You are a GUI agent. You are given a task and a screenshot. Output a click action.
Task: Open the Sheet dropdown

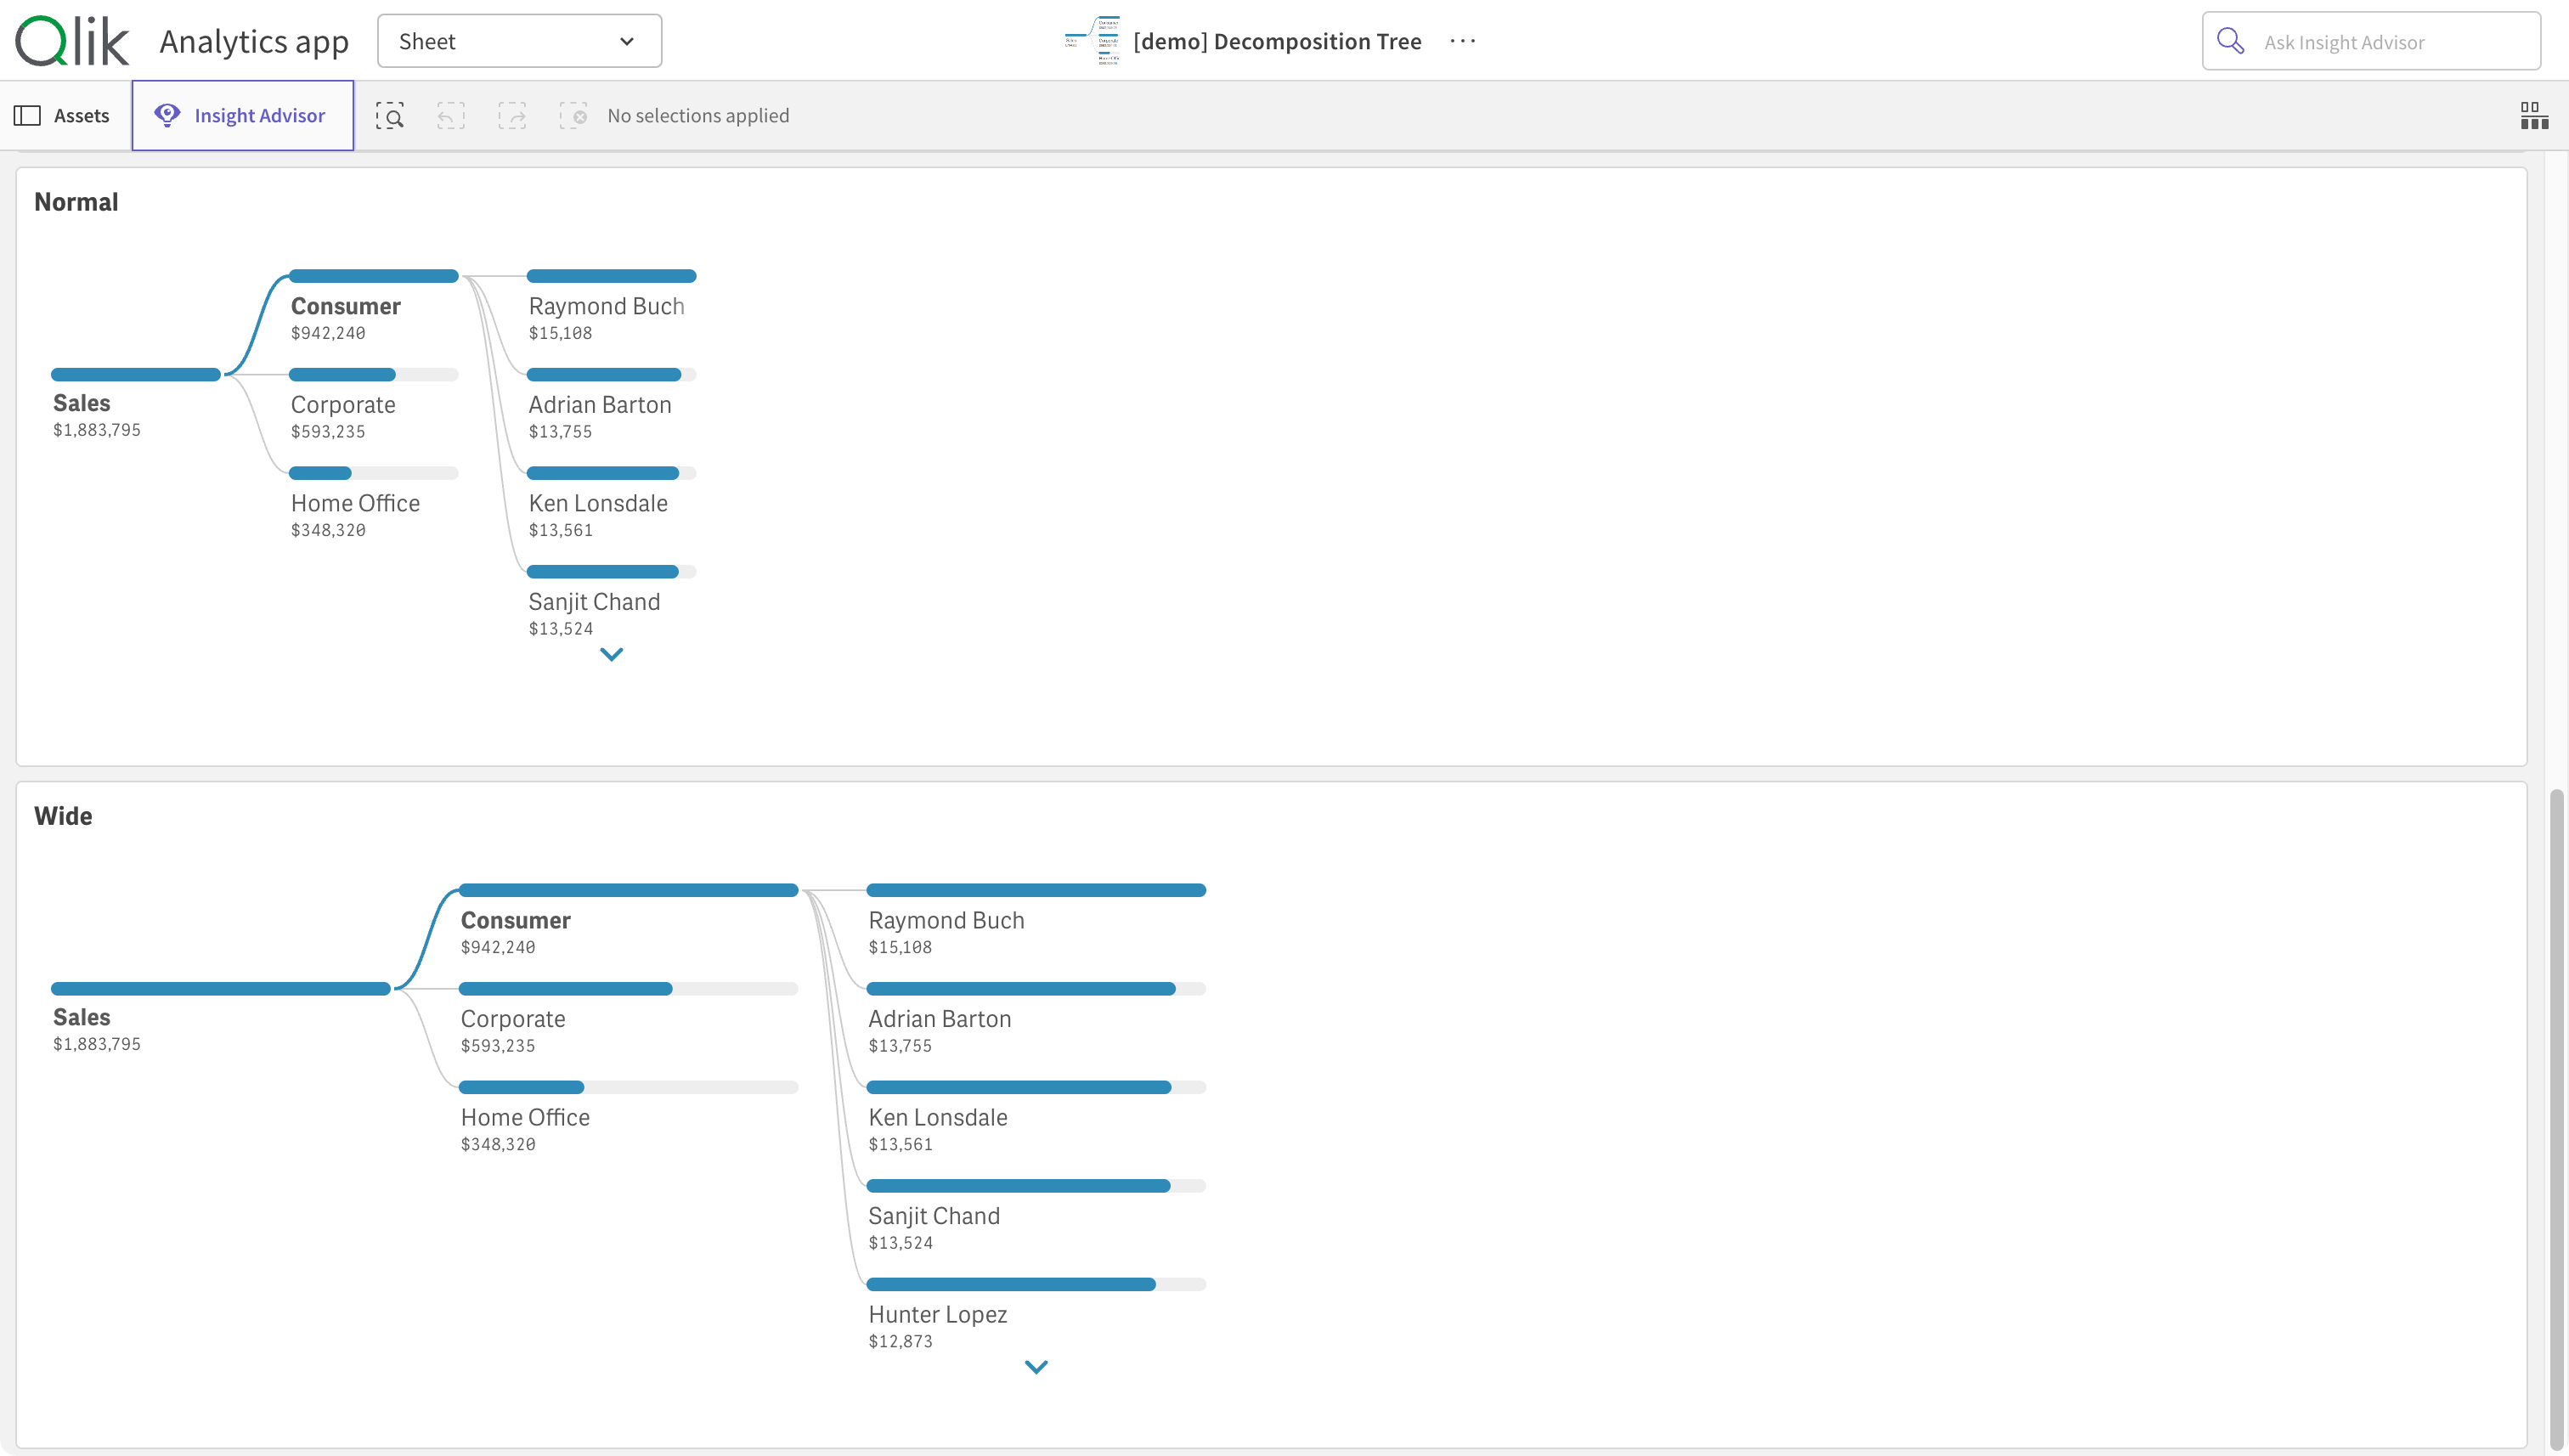pos(519,41)
